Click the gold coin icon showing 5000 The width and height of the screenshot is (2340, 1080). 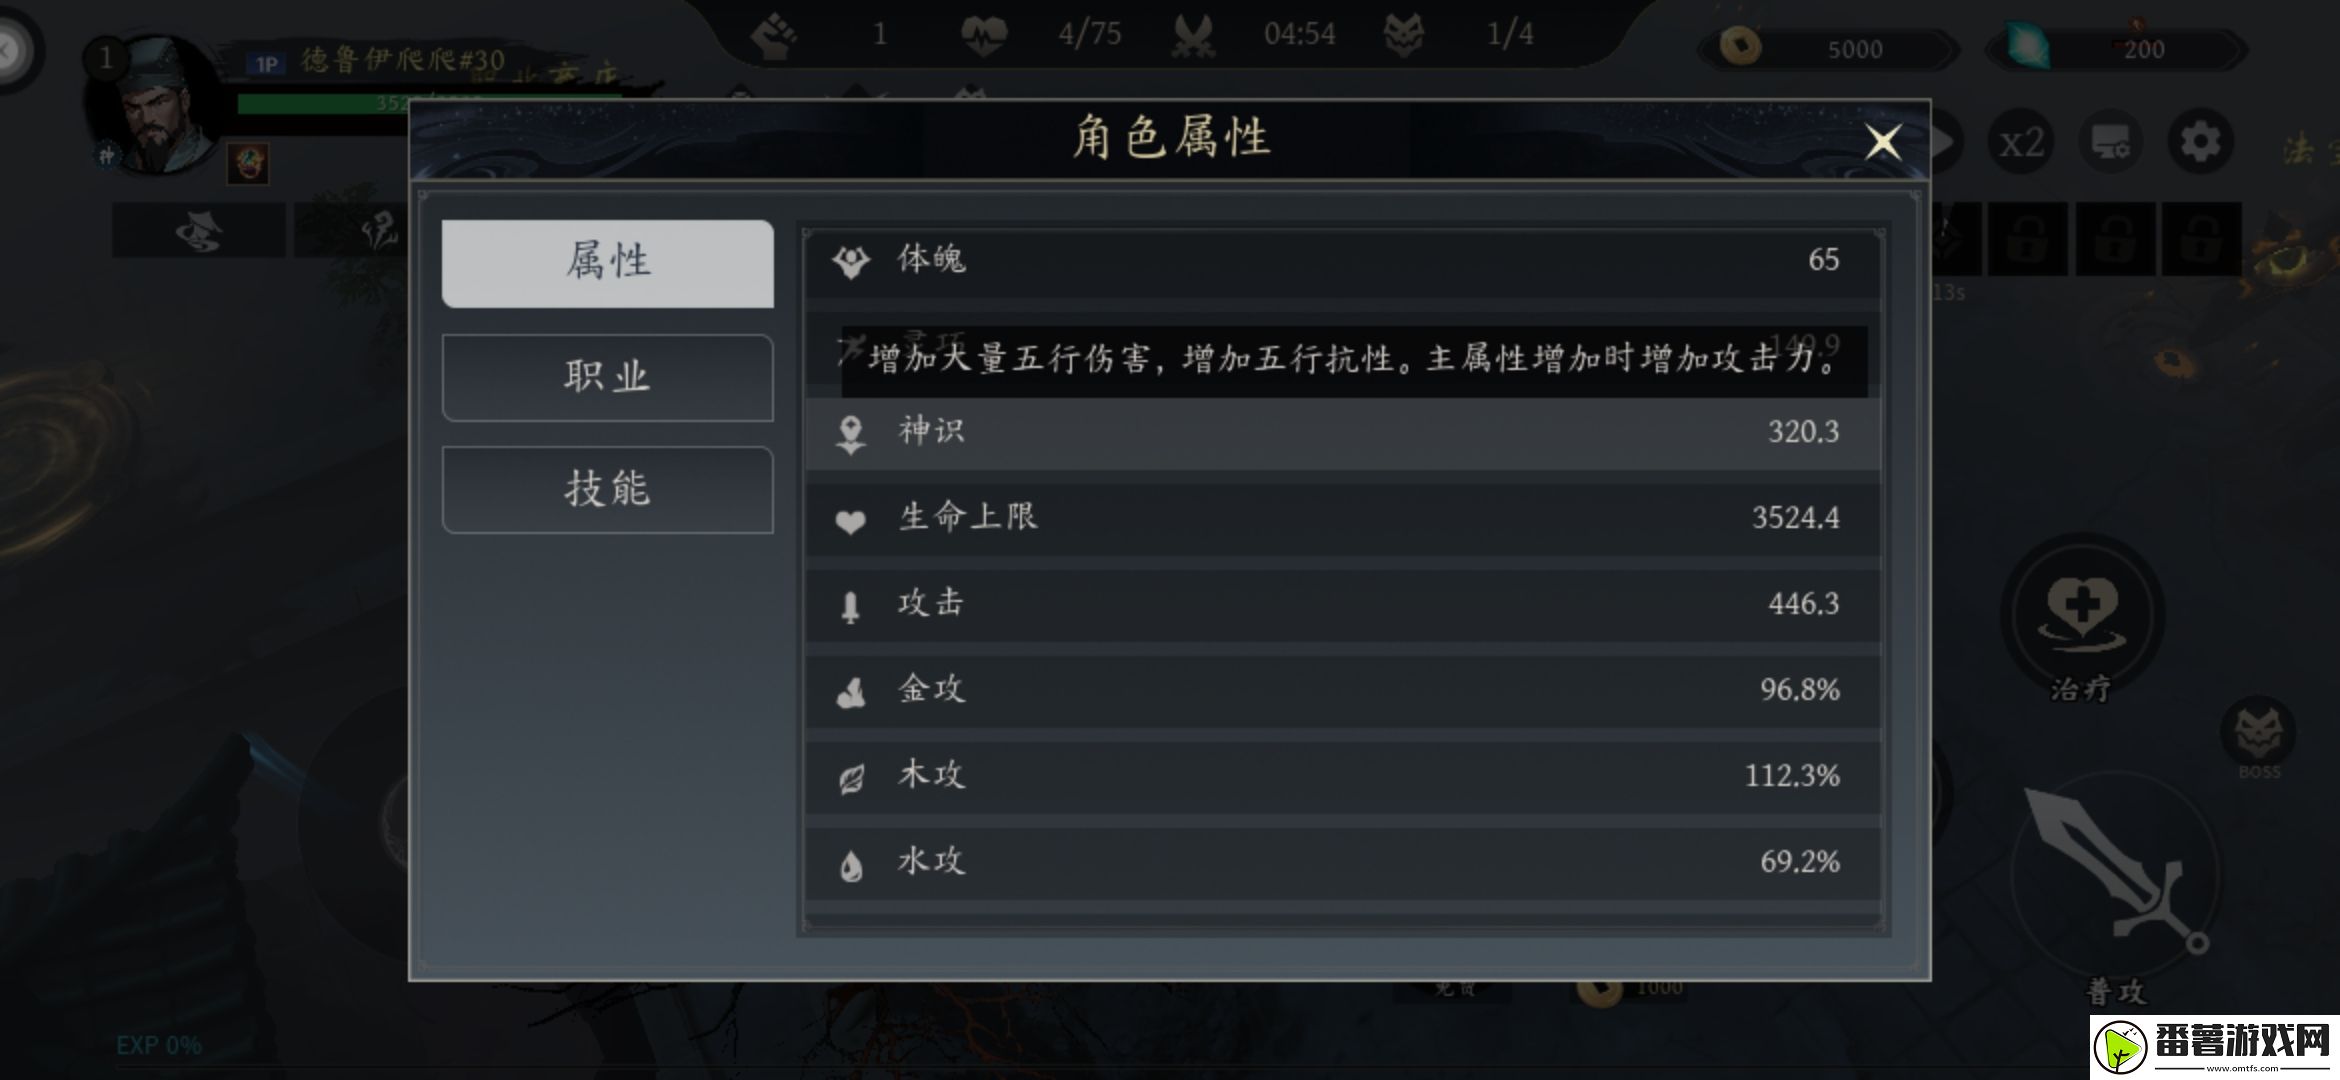coord(1741,45)
